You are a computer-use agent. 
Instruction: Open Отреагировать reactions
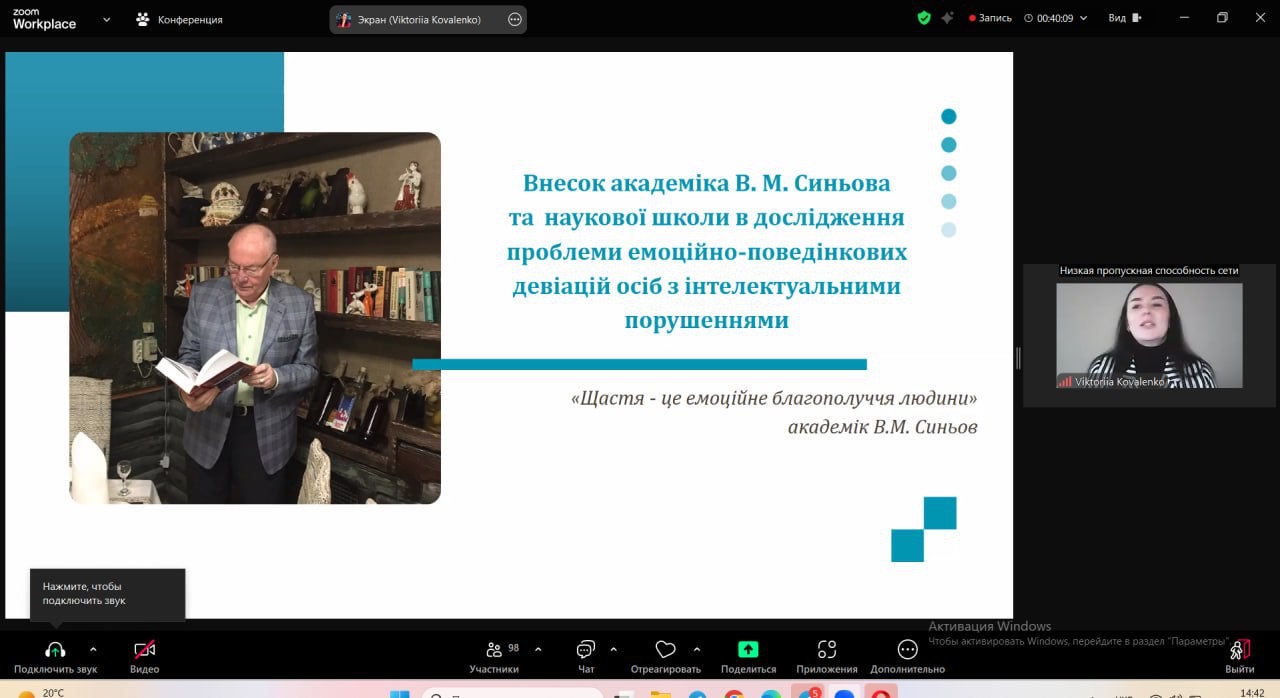tap(665, 656)
